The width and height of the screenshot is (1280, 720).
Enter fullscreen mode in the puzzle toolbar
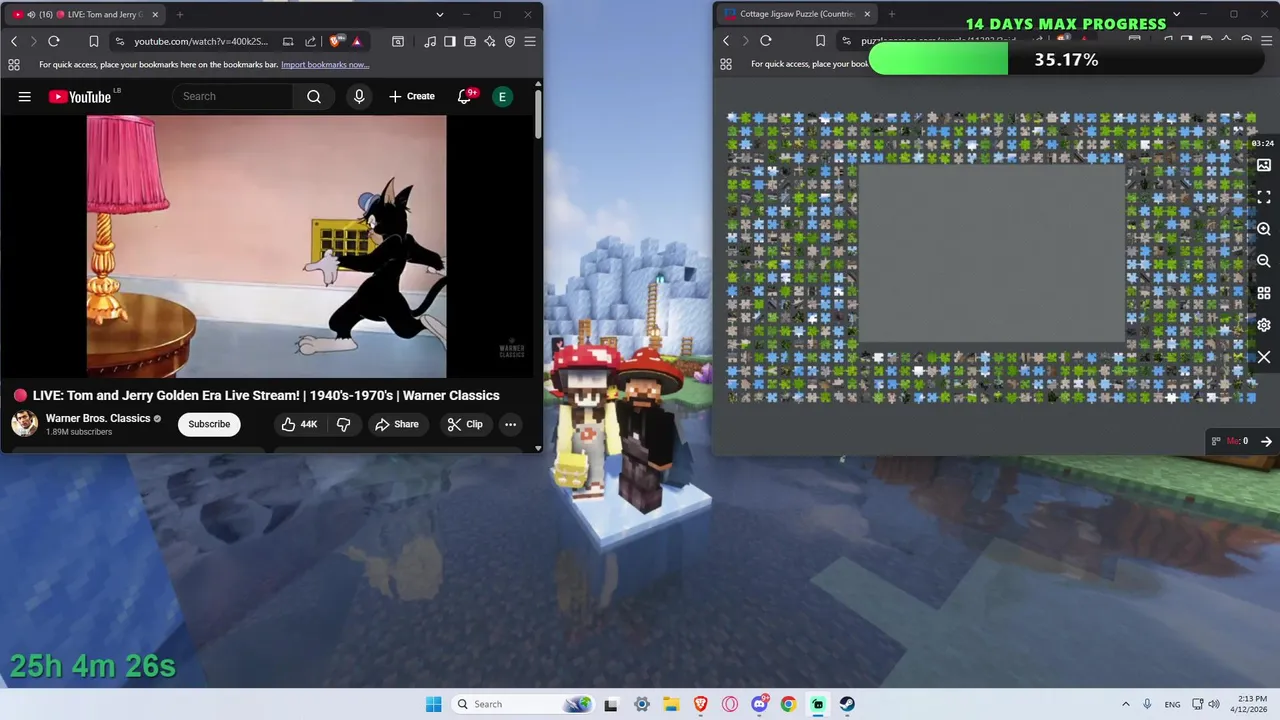(x=1264, y=197)
